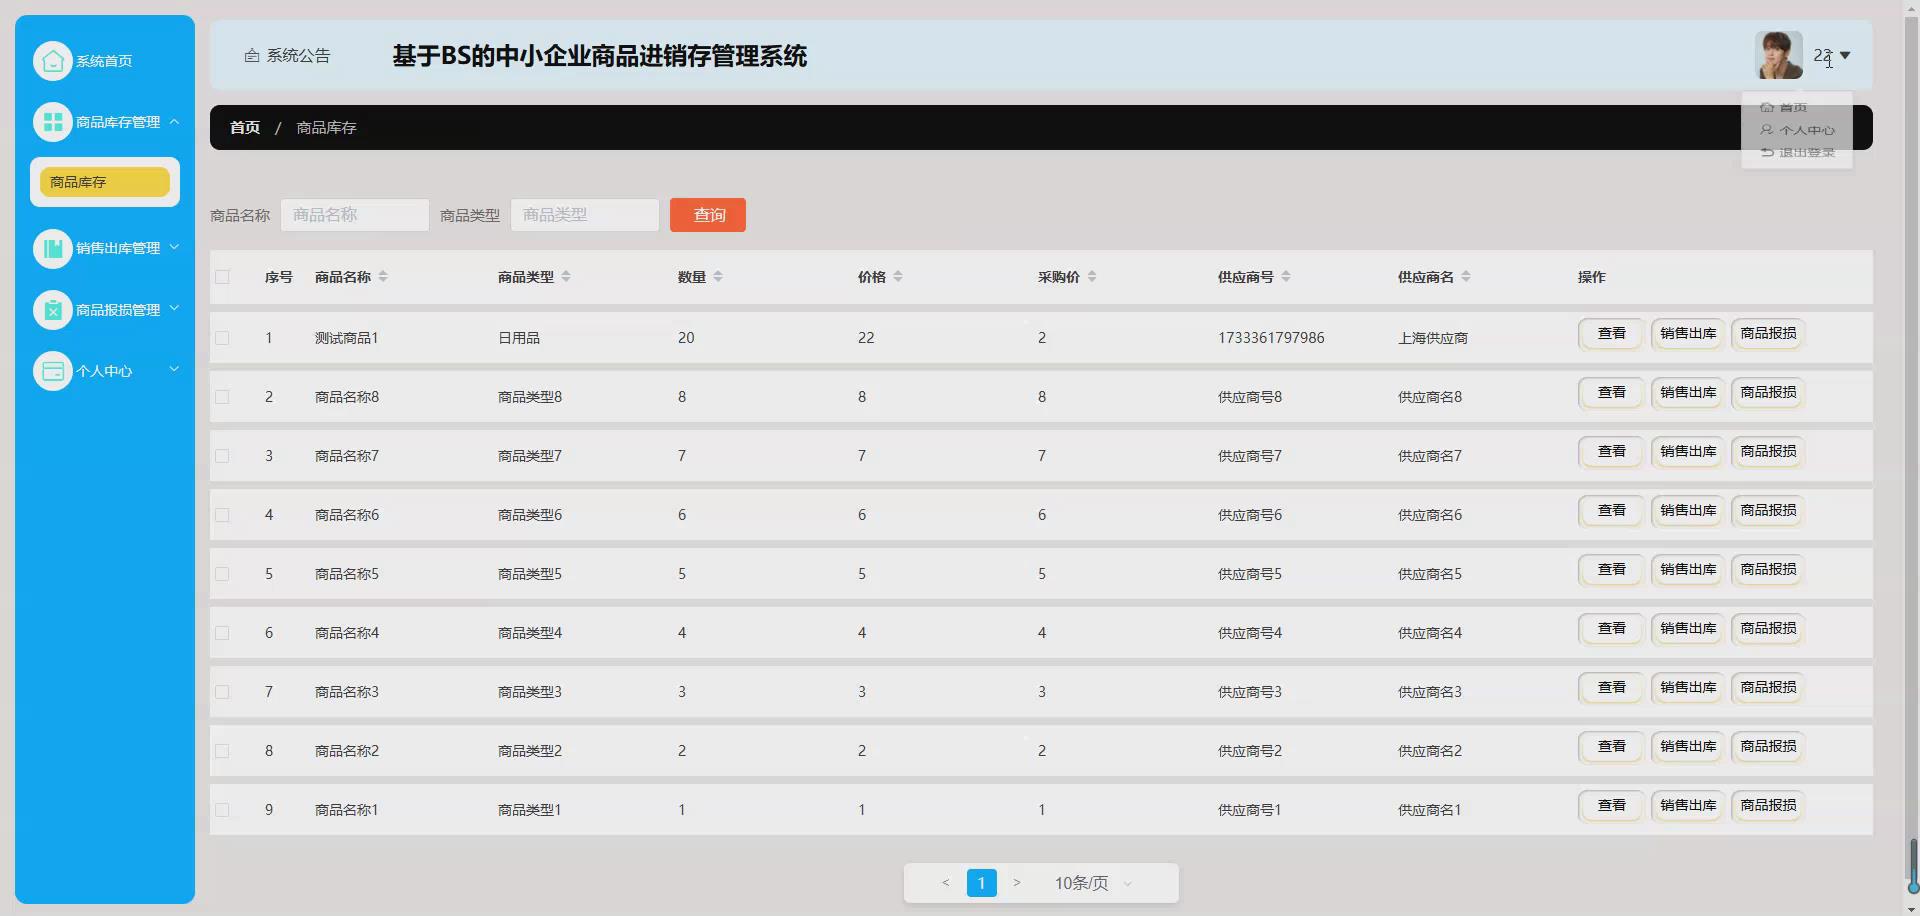Click supplier number 1733361797986
This screenshot has width=1920, height=916.
coord(1271,338)
